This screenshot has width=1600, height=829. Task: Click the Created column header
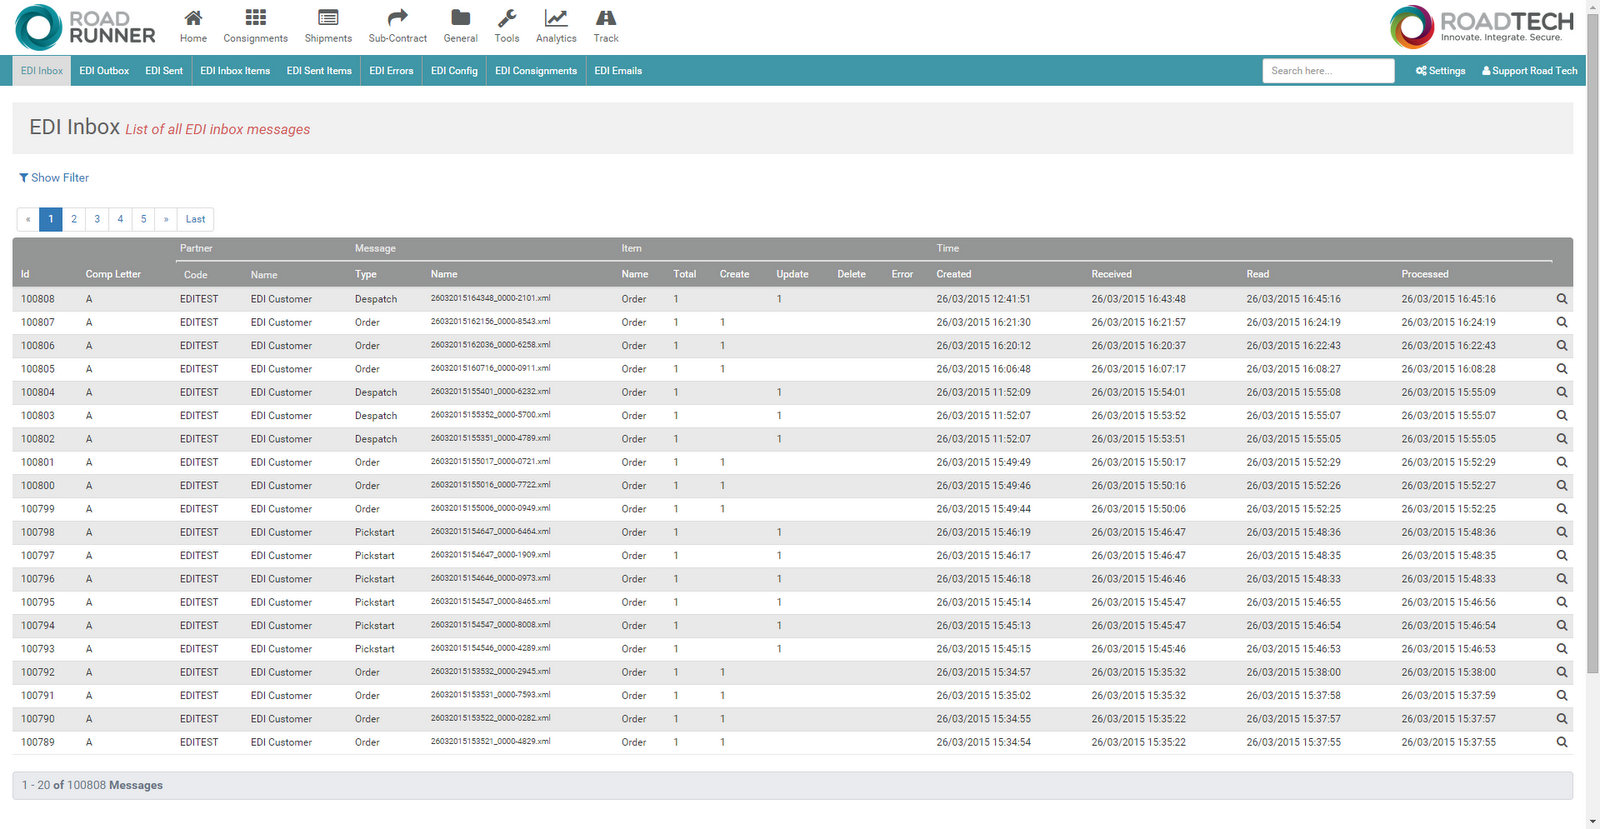pos(954,274)
